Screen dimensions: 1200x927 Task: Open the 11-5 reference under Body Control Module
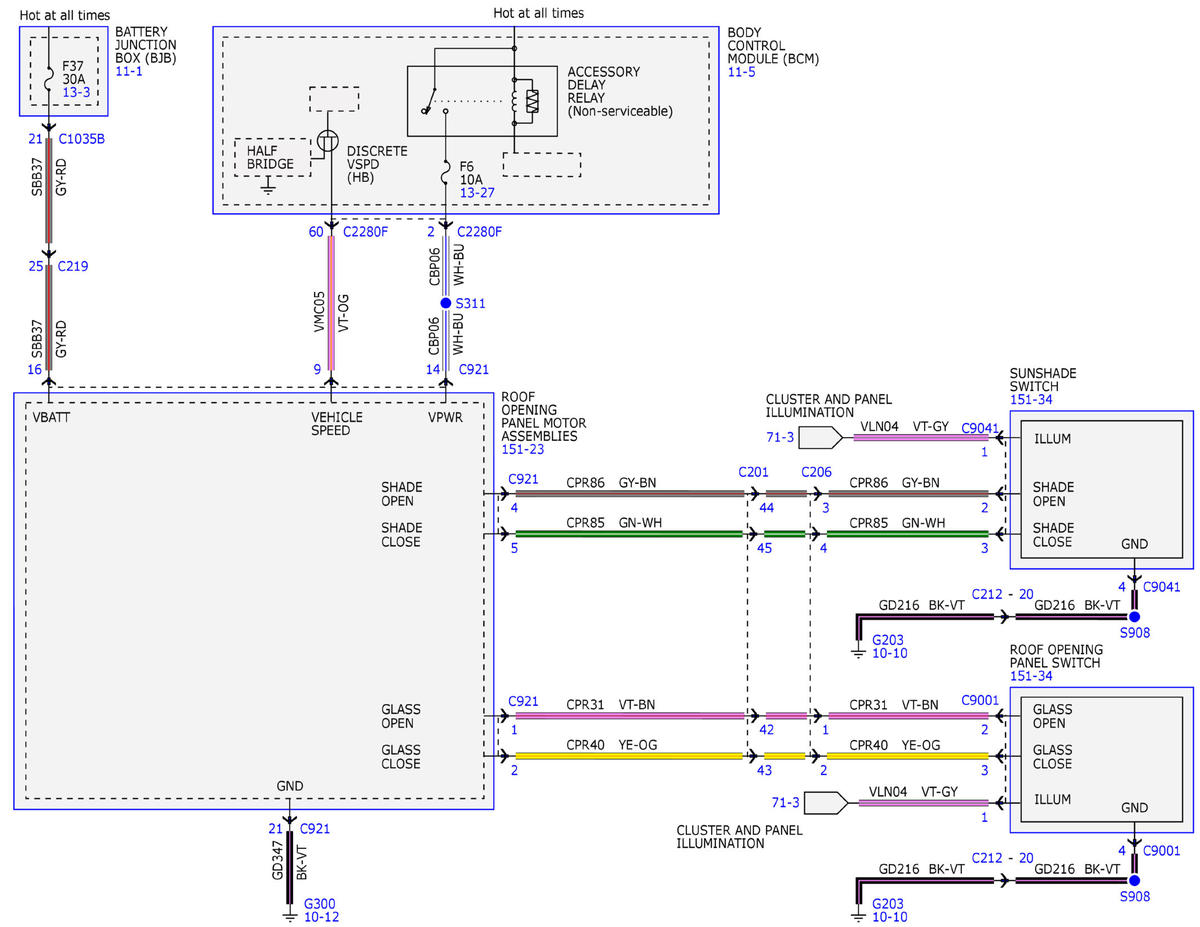click(741, 74)
